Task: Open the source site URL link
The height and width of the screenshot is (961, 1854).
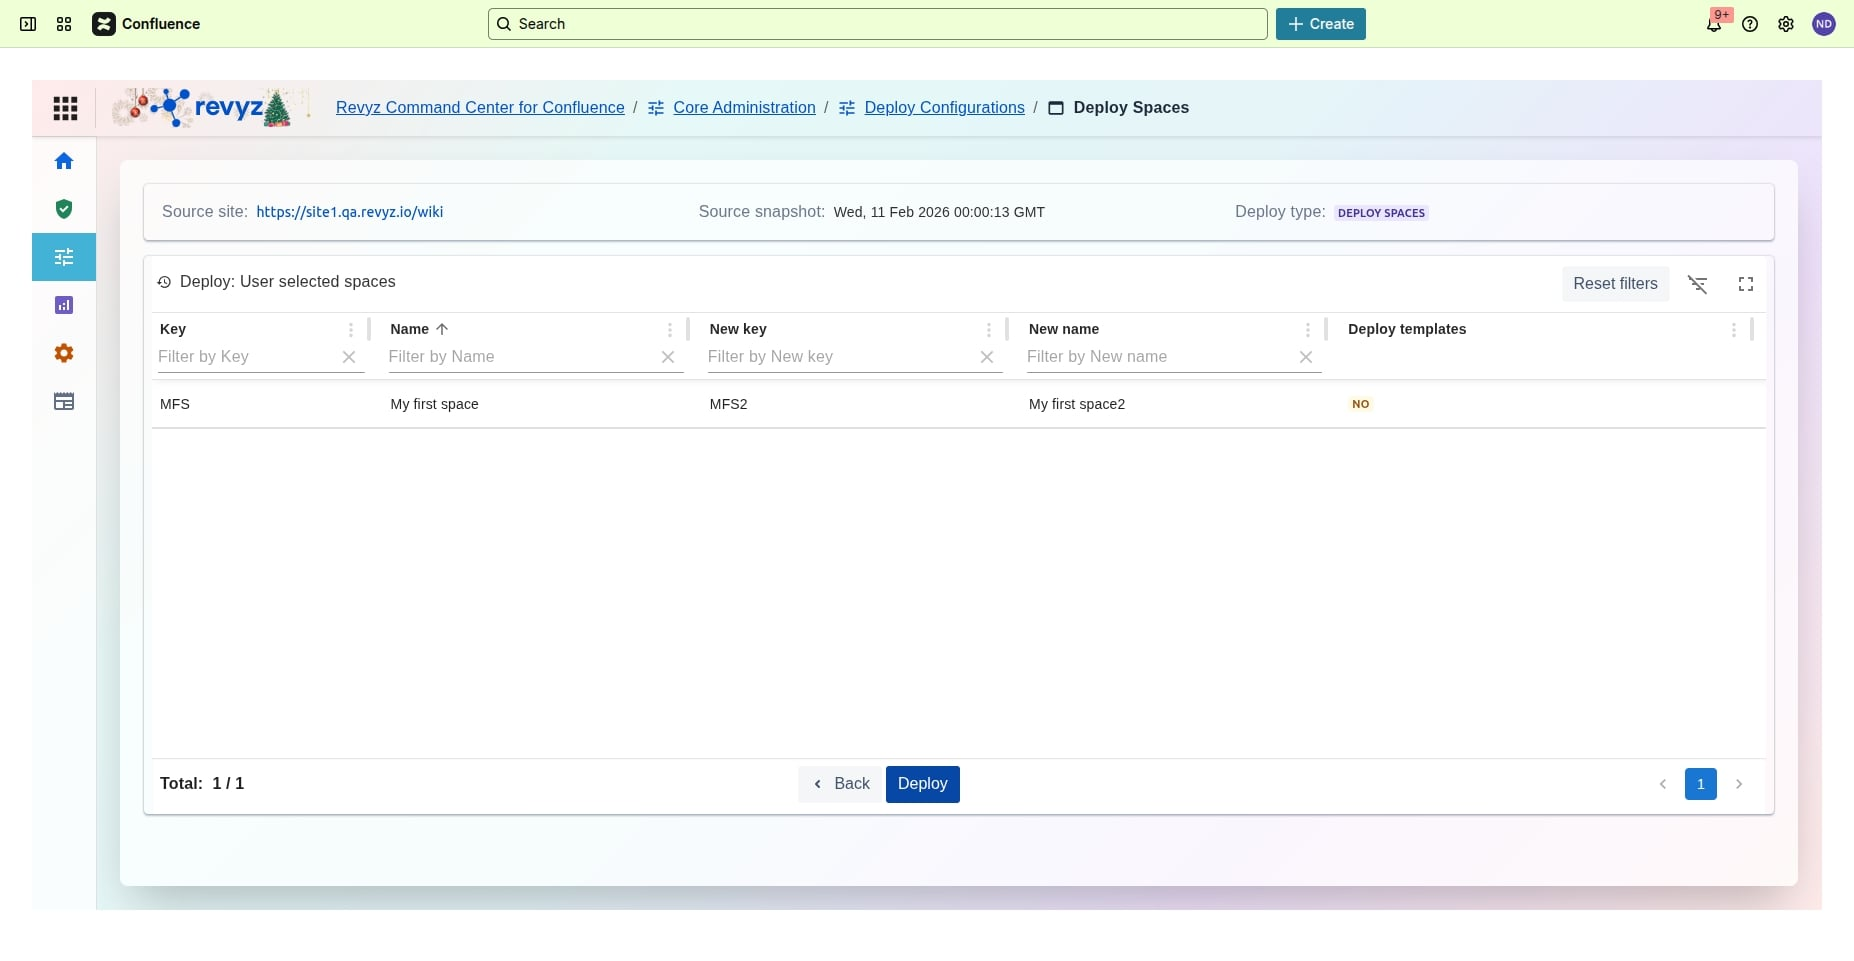Action: click(349, 212)
